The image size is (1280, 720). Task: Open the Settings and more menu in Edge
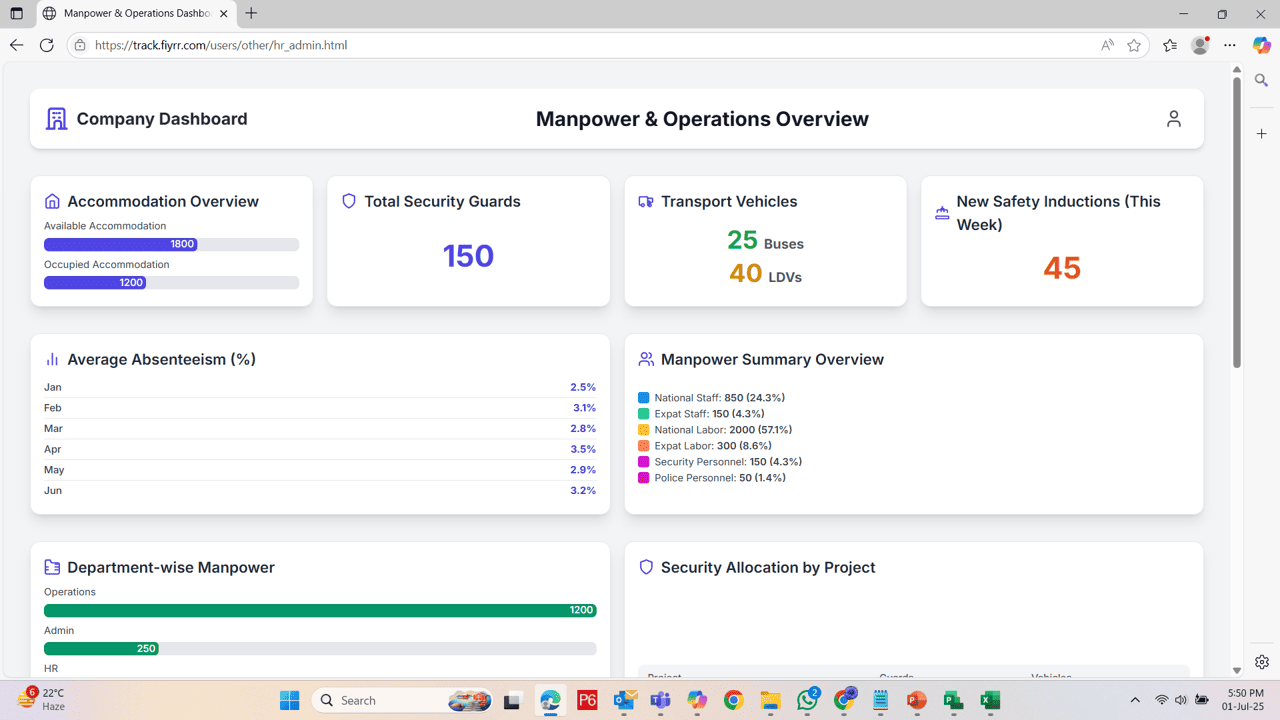[1230, 44]
